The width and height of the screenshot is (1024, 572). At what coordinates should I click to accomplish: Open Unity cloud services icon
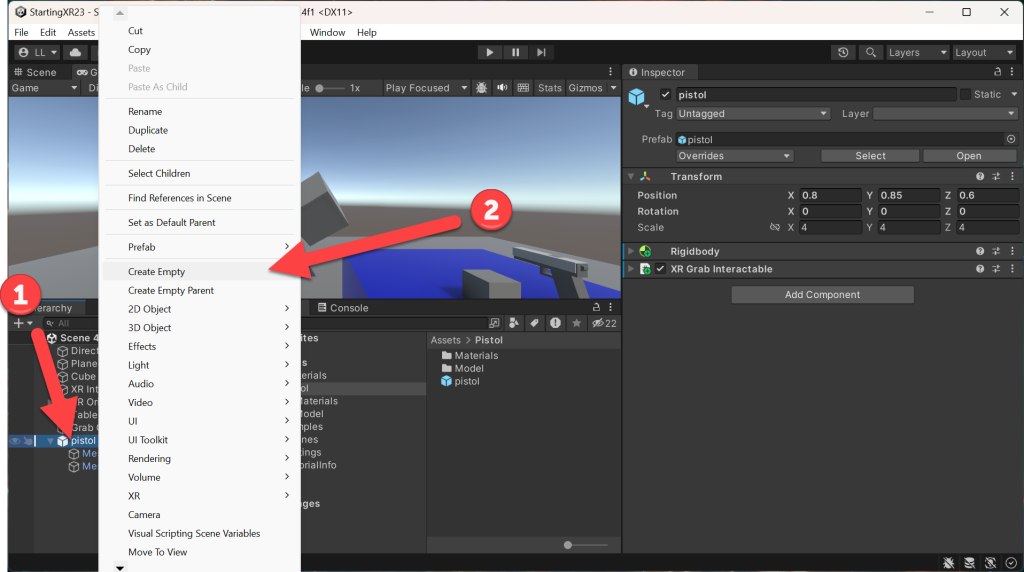click(76, 52)
